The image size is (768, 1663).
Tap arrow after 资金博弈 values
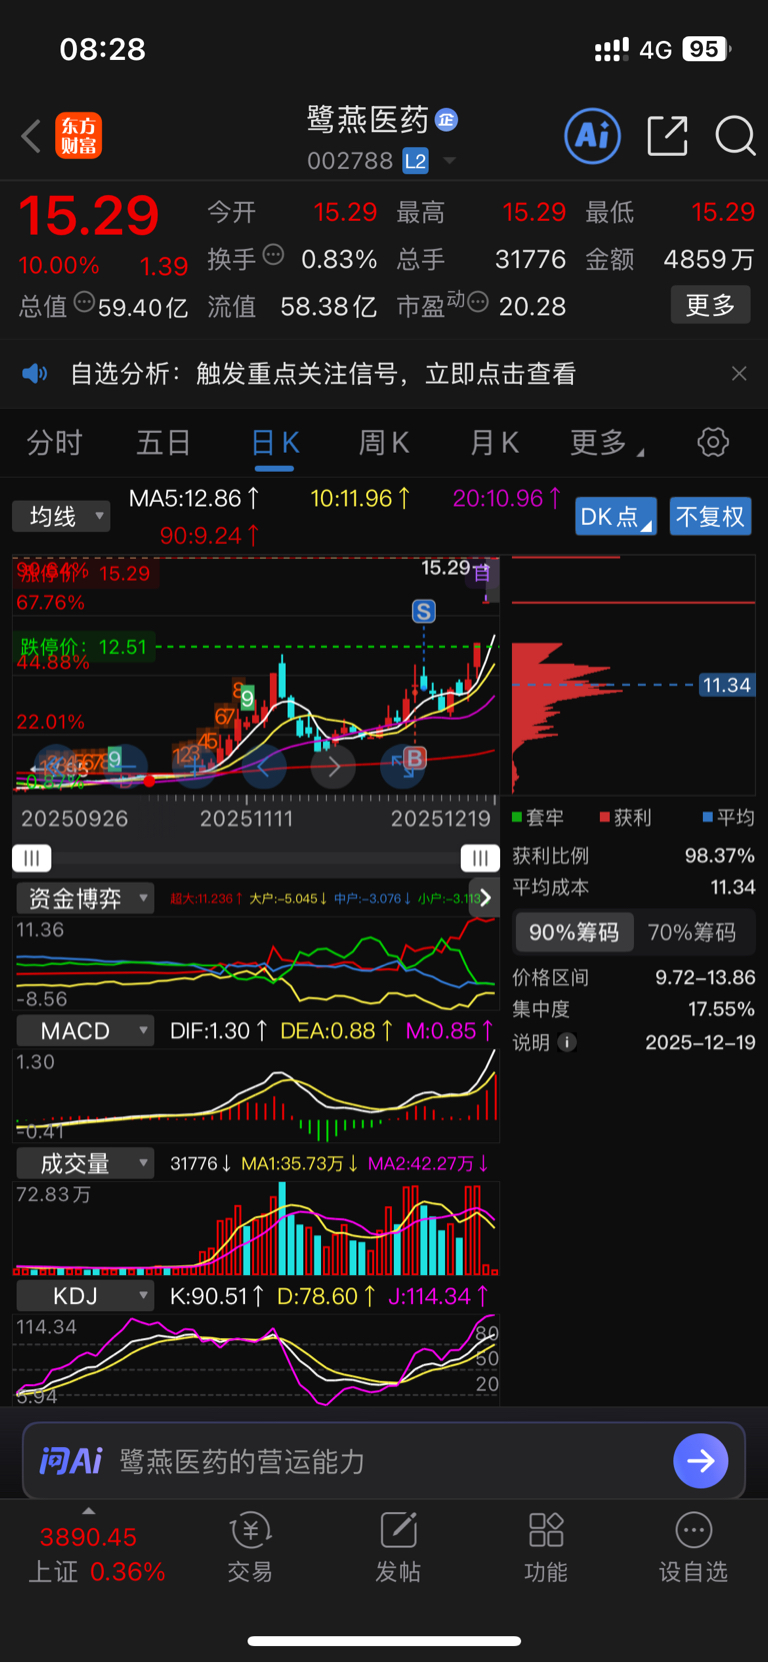click(x=485, y=898)
